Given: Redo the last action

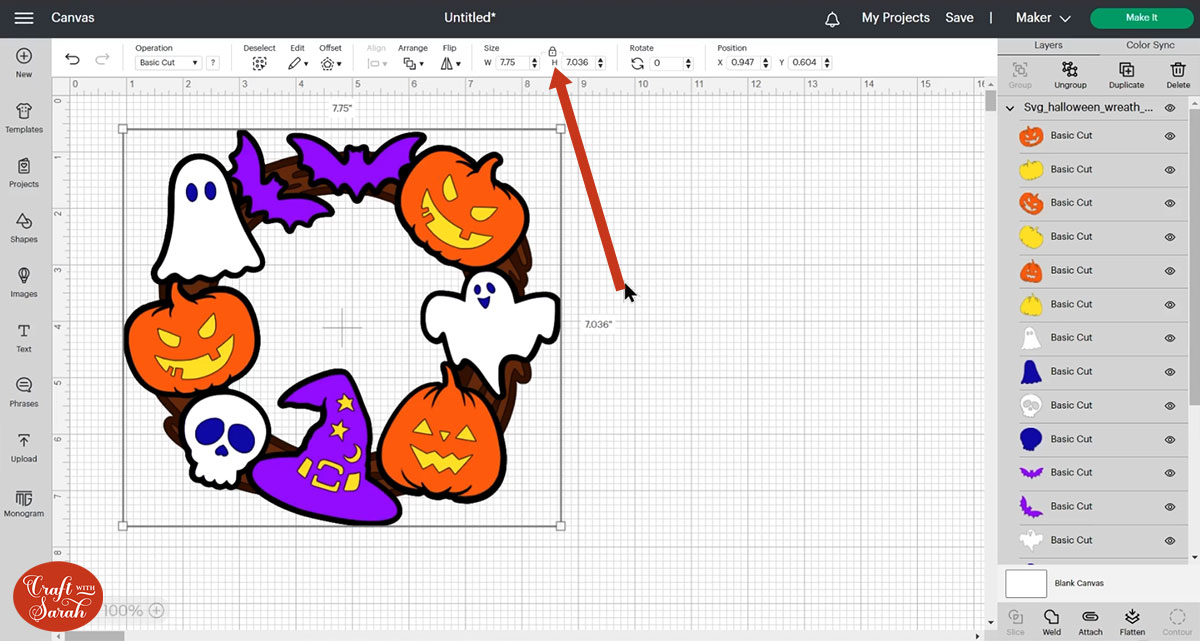Looking at the screenshot, I should click(x=102, y=59).
